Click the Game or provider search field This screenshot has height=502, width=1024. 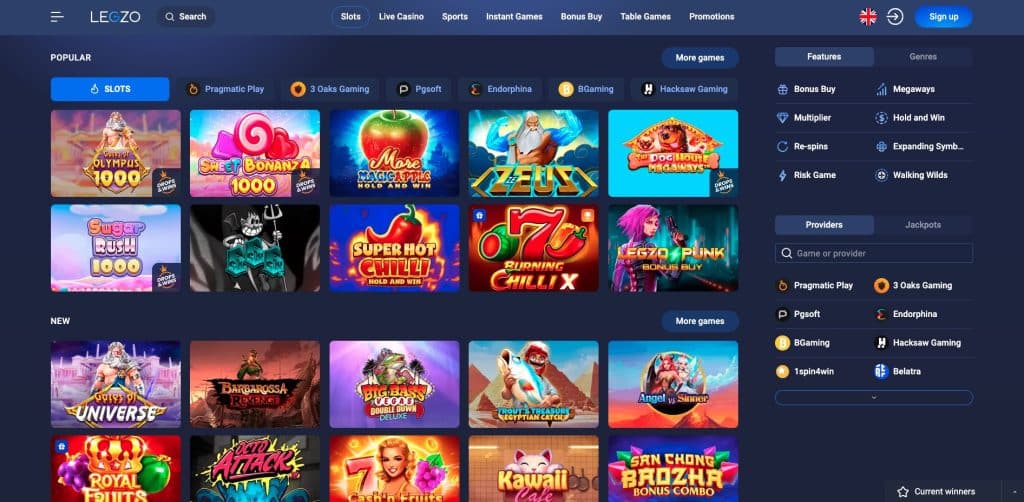click(874, 253)
